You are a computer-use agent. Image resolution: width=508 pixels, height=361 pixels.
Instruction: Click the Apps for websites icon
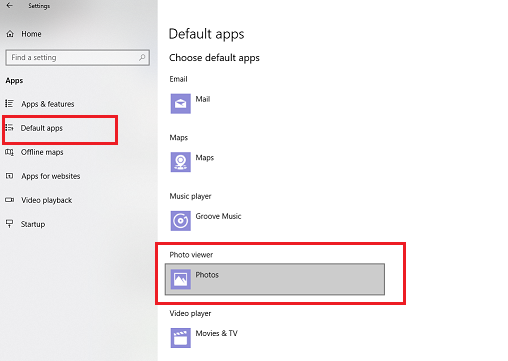pyautogui.click(x=9, y=176)
